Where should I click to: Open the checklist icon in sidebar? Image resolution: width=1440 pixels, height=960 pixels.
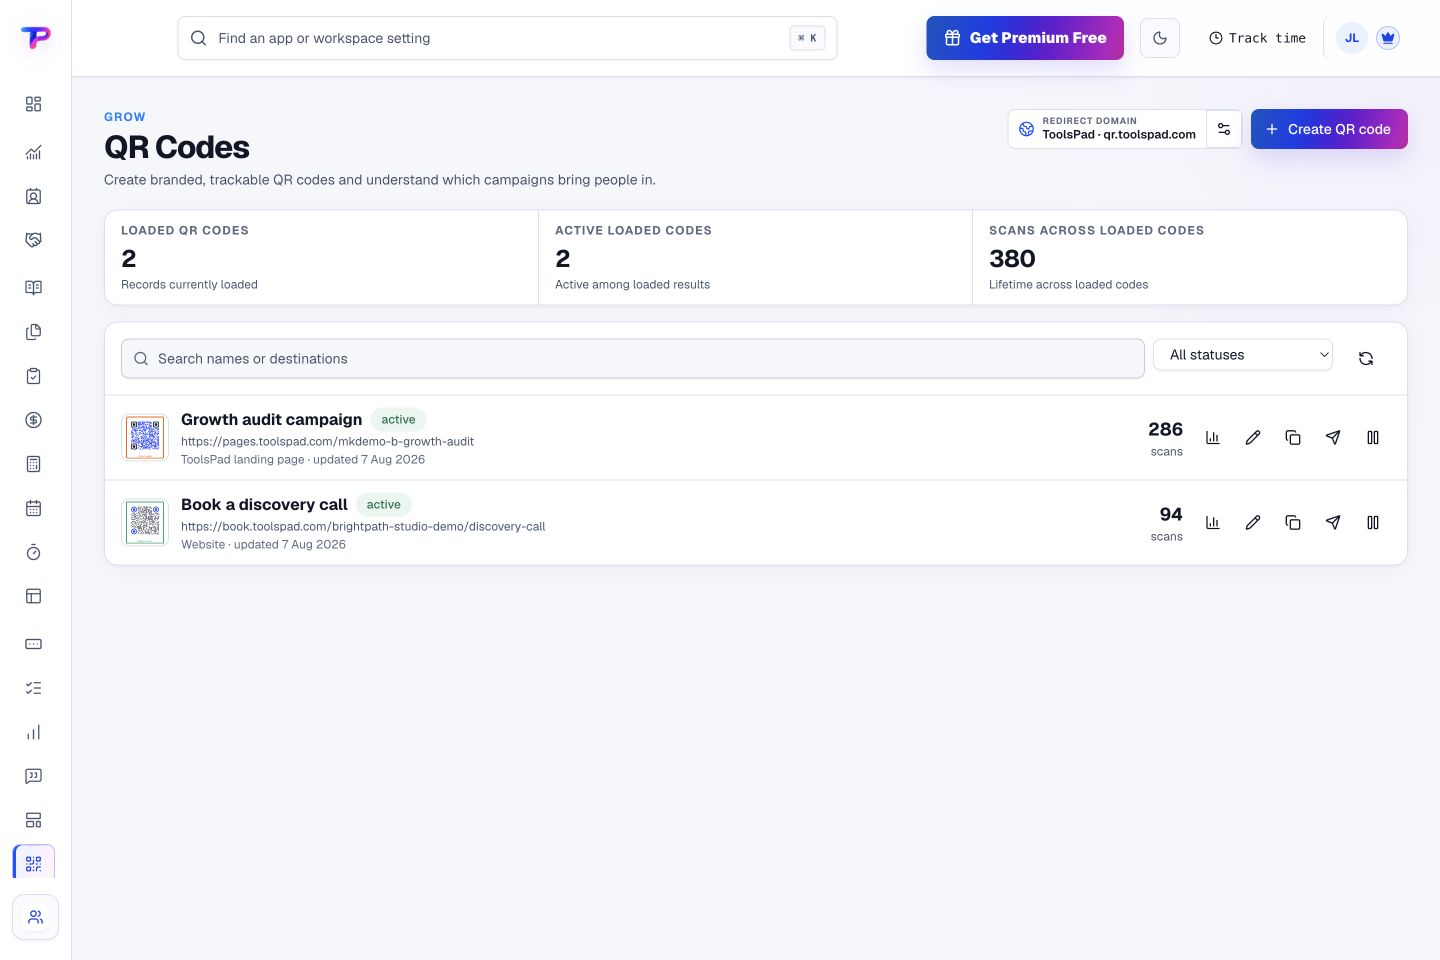(x=33, y=688)
